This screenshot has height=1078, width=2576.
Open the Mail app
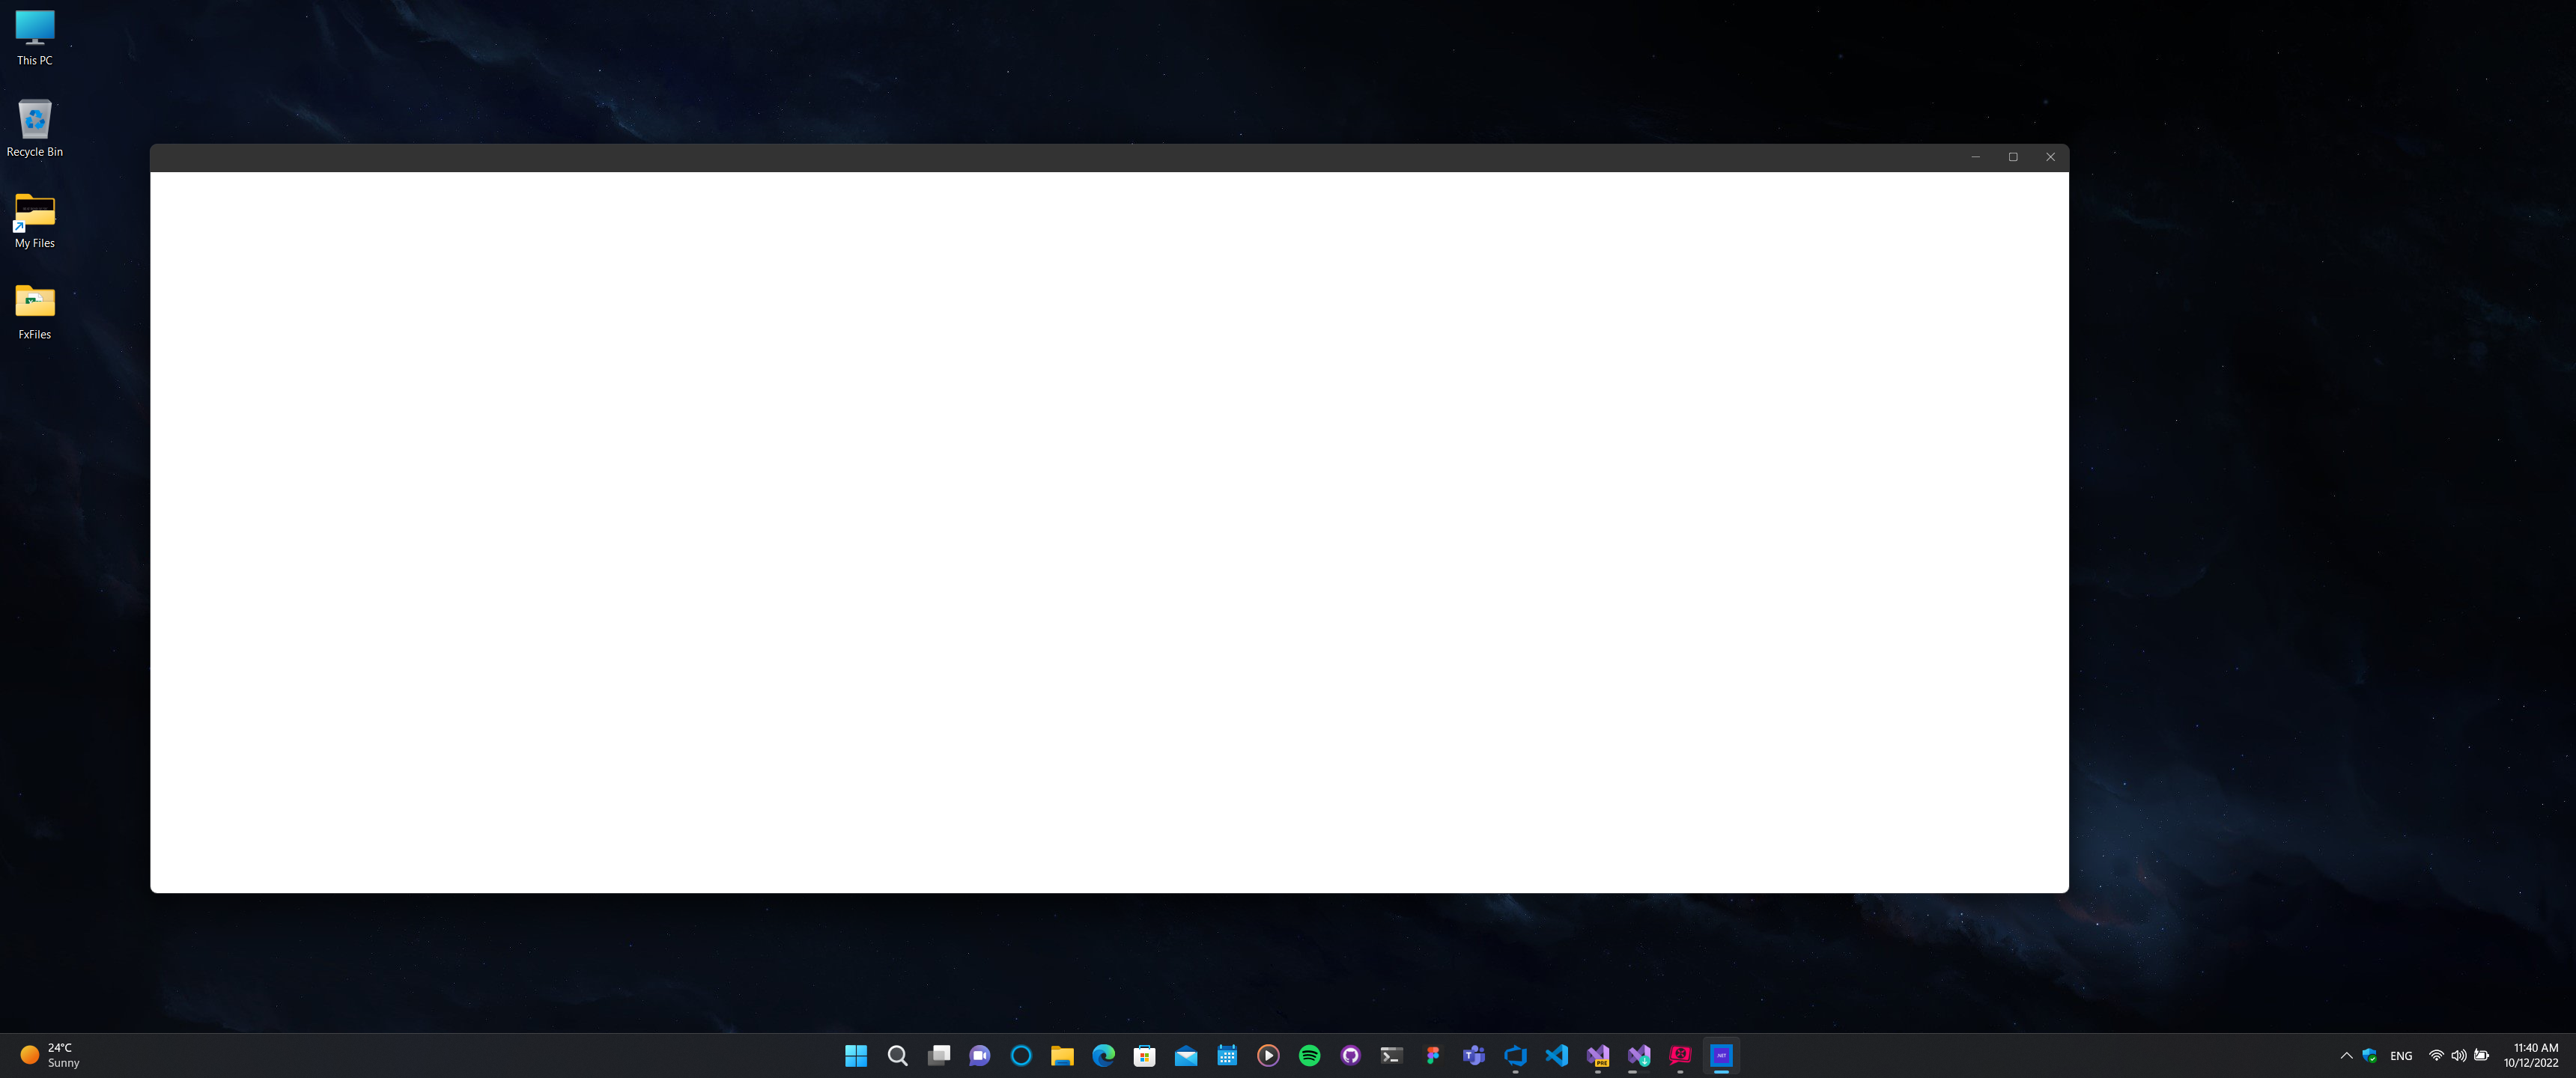(1186, 1055)
